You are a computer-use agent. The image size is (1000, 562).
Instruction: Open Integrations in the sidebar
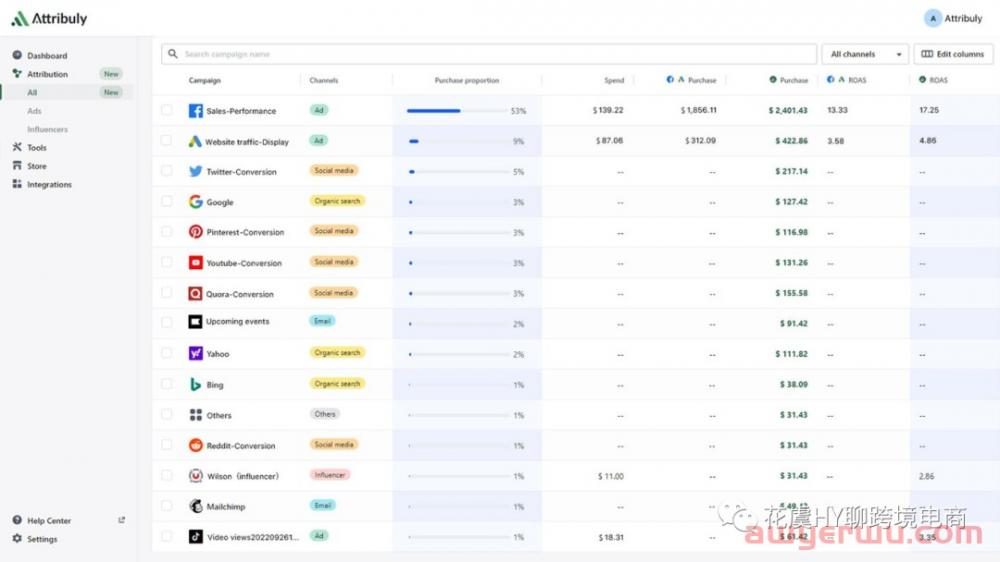49,184
